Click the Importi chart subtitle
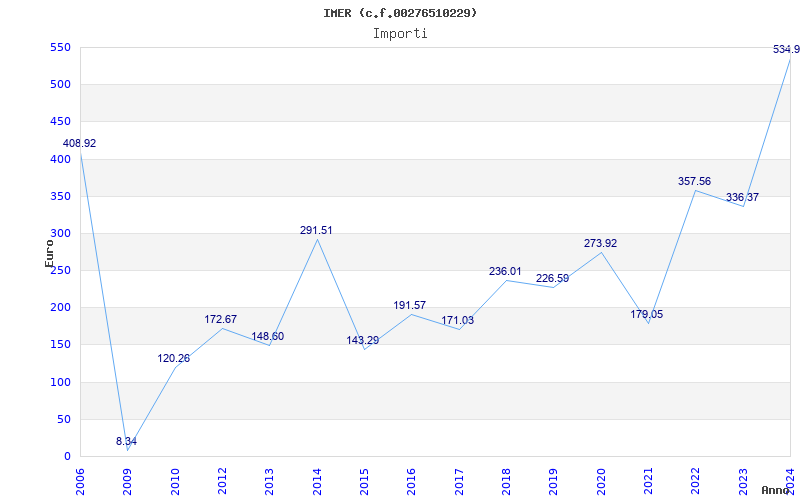The image size is (800, 500). (x=400, y=34)
